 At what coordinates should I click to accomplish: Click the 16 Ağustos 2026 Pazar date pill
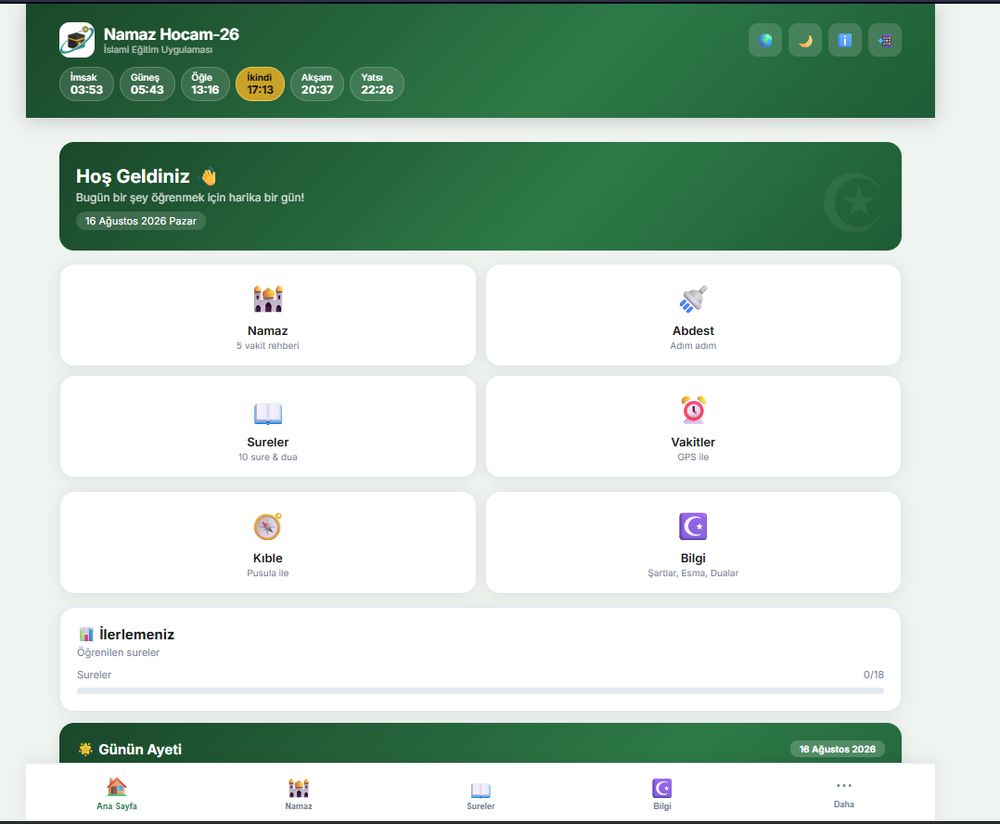[x=141, y=221]
